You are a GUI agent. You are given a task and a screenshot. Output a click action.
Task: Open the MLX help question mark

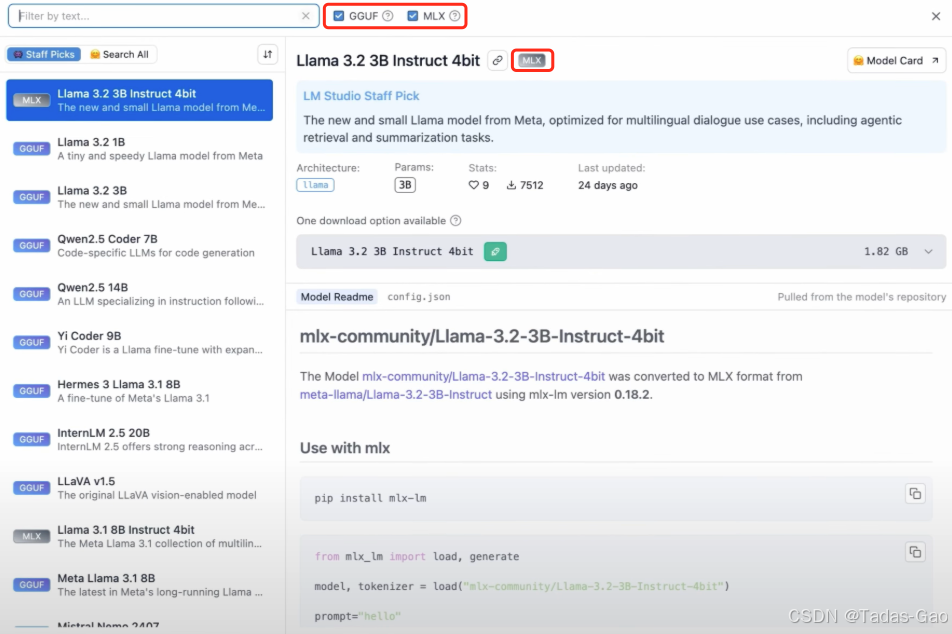(x=454, y=16)
